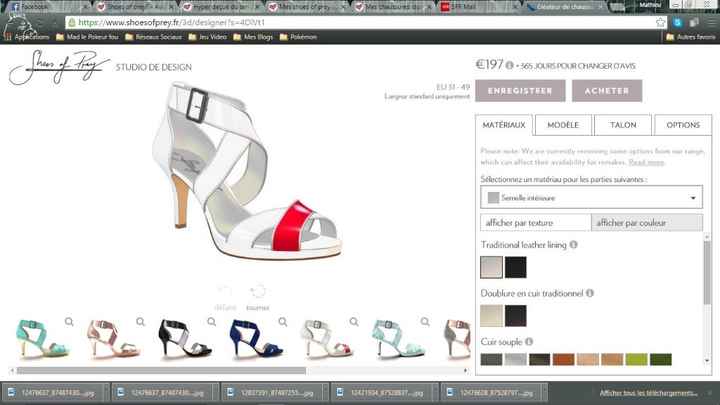The image size is (720, 405).
Task: Select black Traditional leather lining swatch
Action: [x=515, y=267]
